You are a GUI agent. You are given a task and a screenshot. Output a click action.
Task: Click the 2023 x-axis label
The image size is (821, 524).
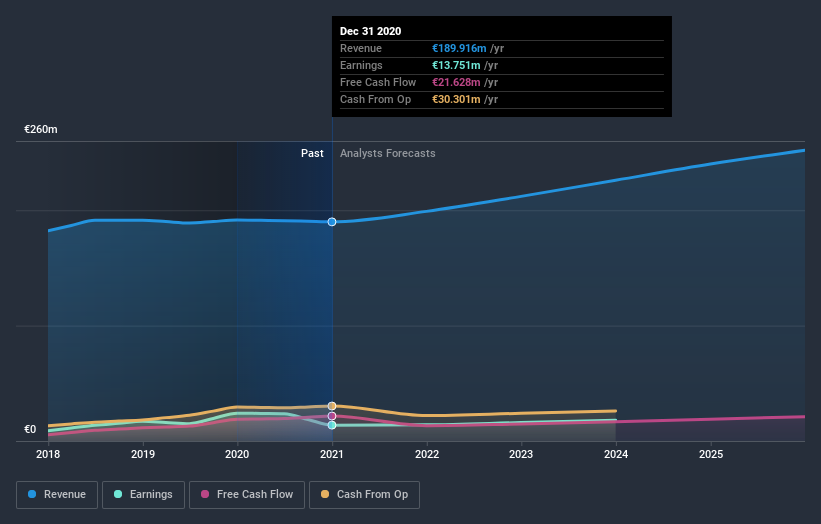tap(521, 454)
